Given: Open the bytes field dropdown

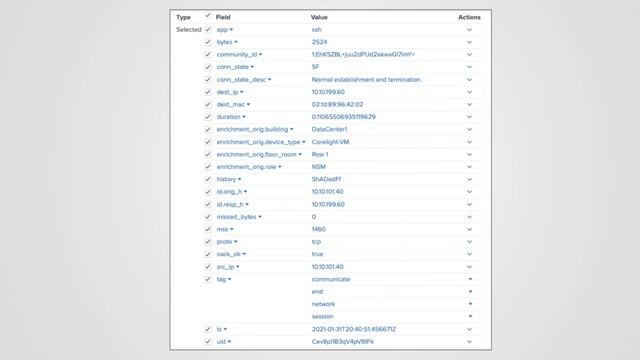Looking at the screenshot, I should tap(236, 42).
